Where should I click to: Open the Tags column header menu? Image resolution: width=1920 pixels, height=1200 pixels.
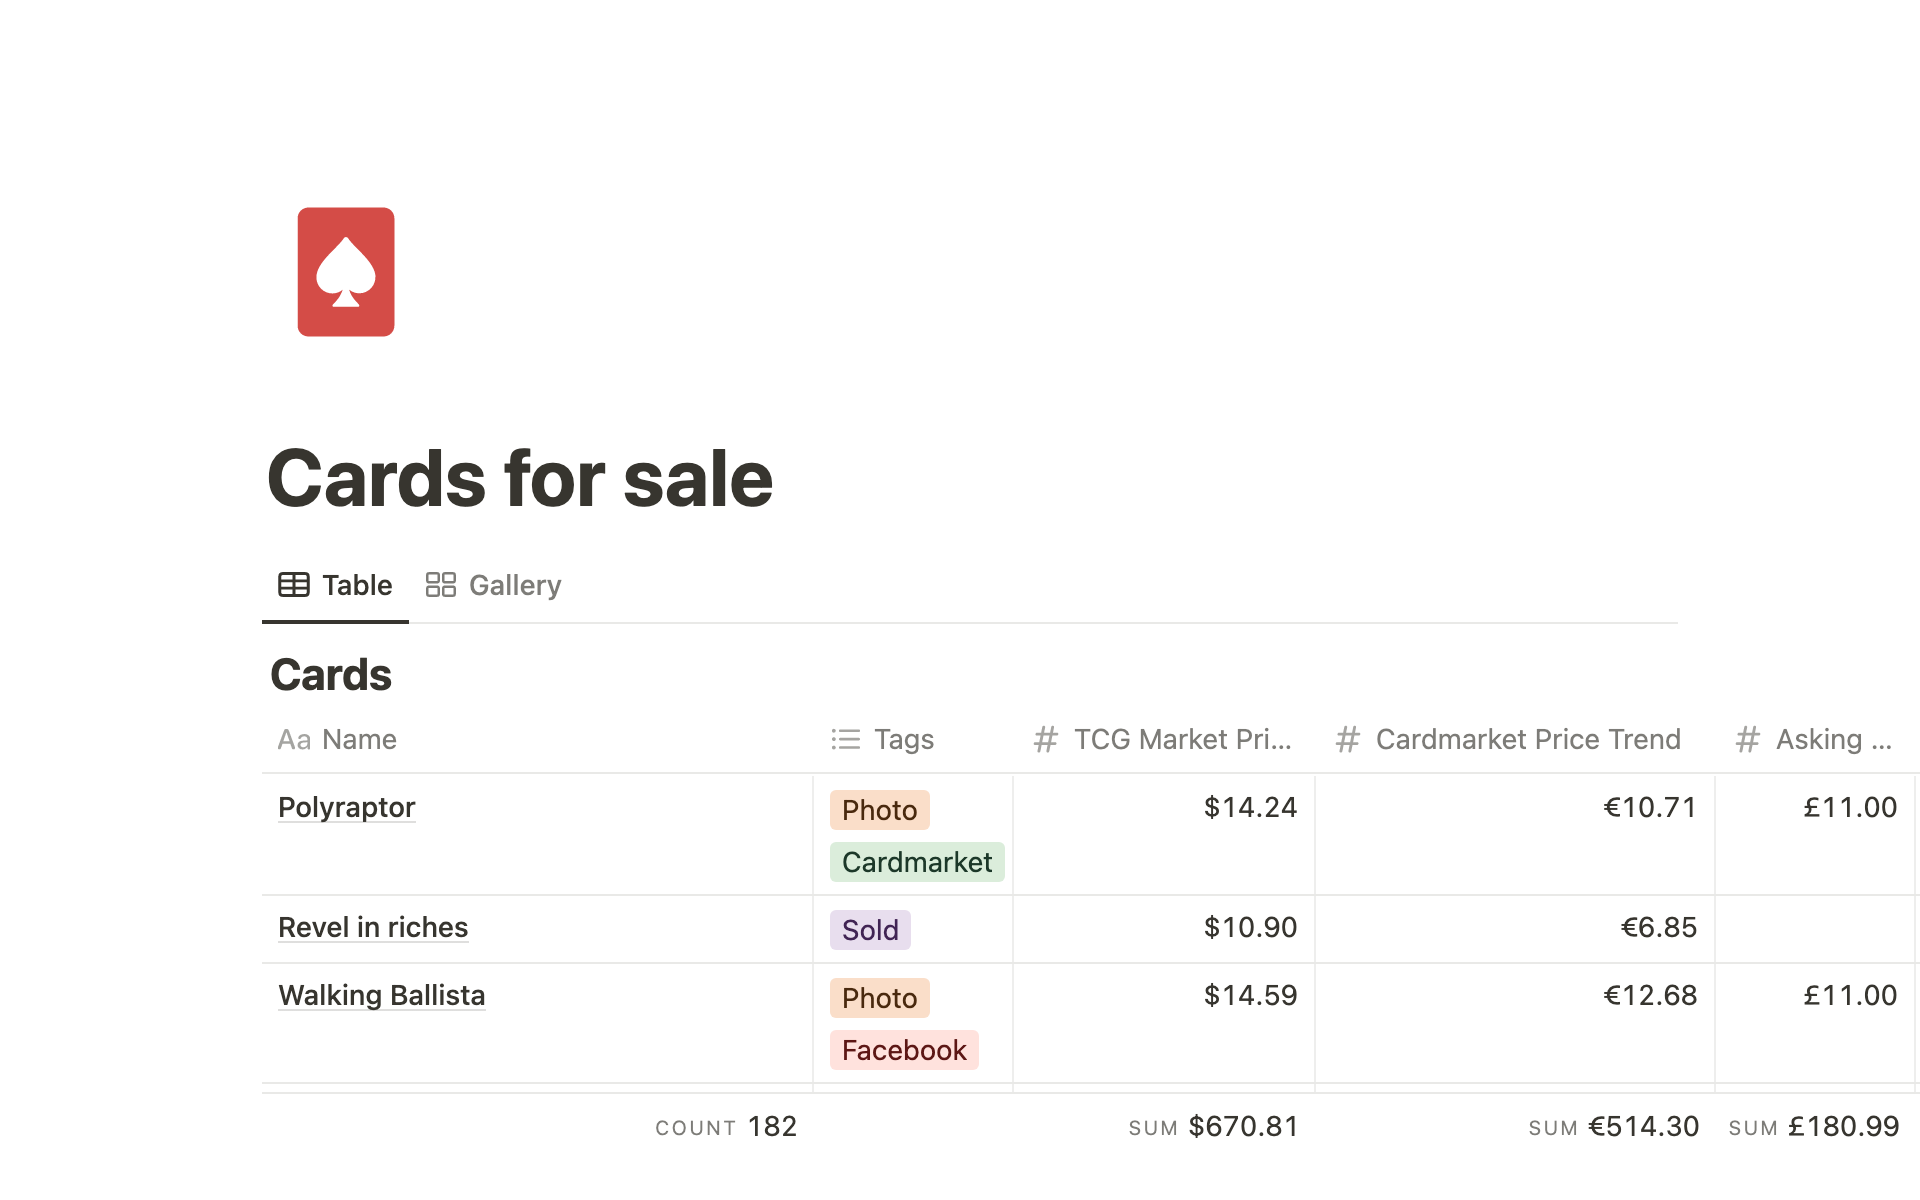[x=902, y=739]
